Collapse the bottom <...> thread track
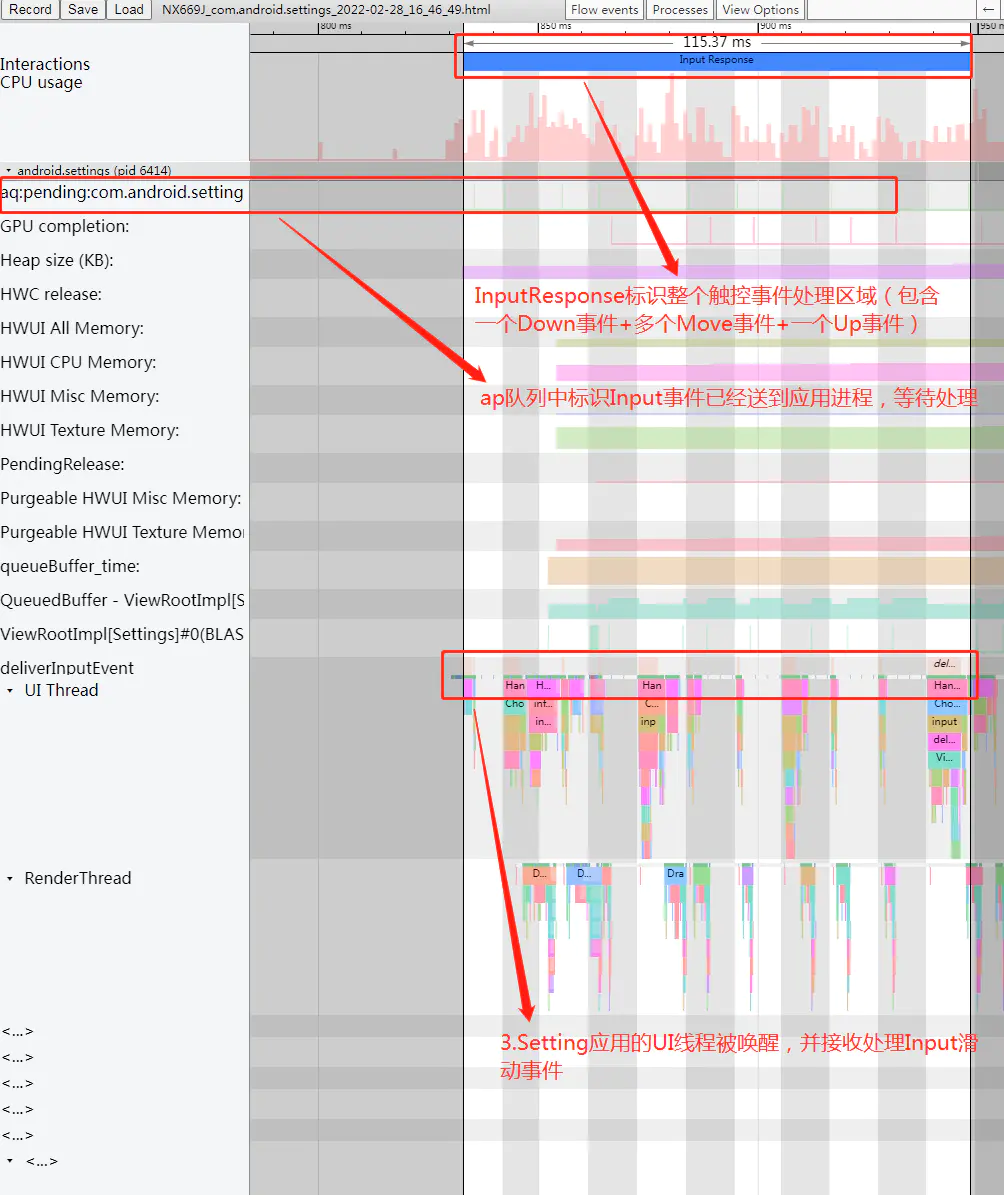1004x1195 pixels. 10,1161
